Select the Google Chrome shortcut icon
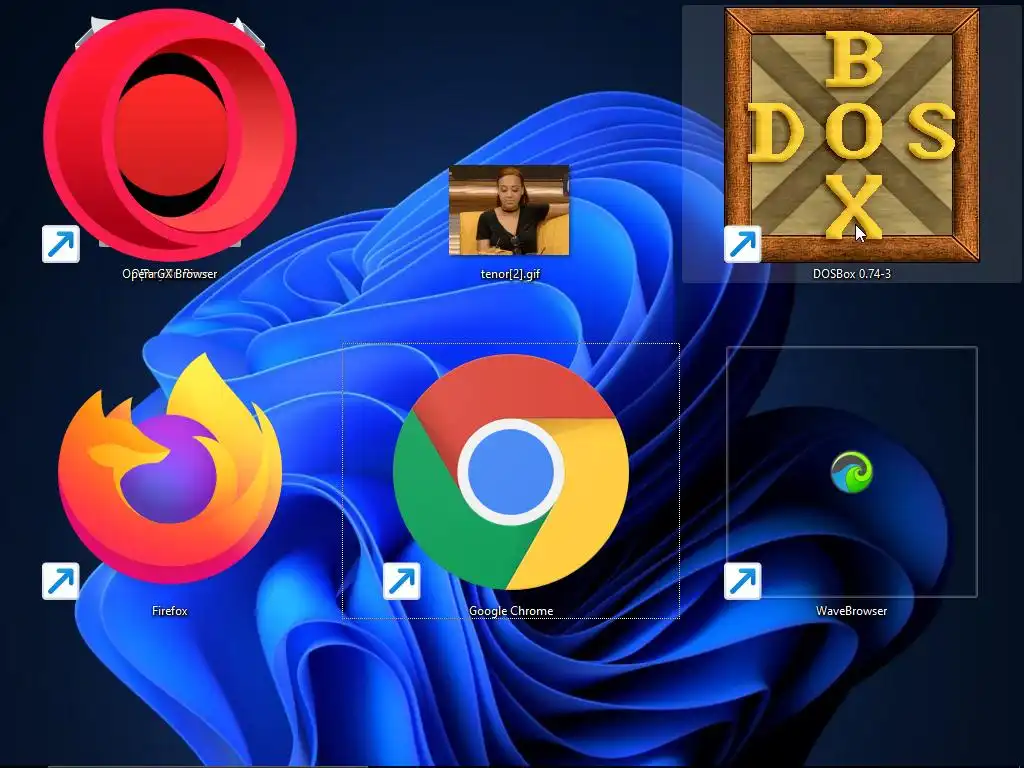1024x768 pixels. (x=511, y=472)
